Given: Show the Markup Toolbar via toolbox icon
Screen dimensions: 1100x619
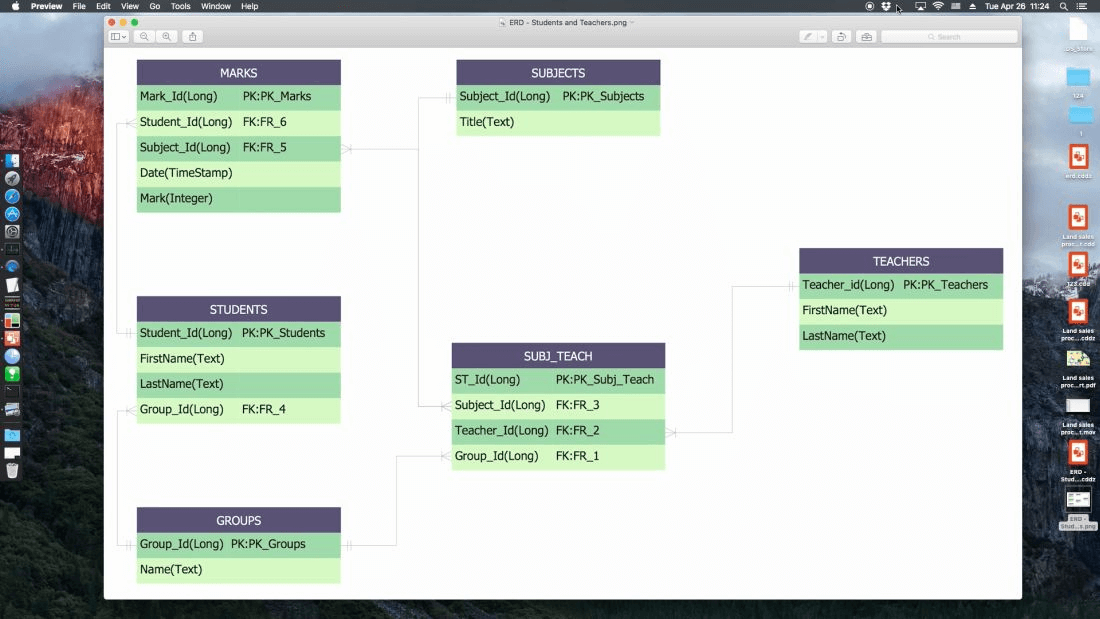Looking at the screenshot, I should pos(866,37).
